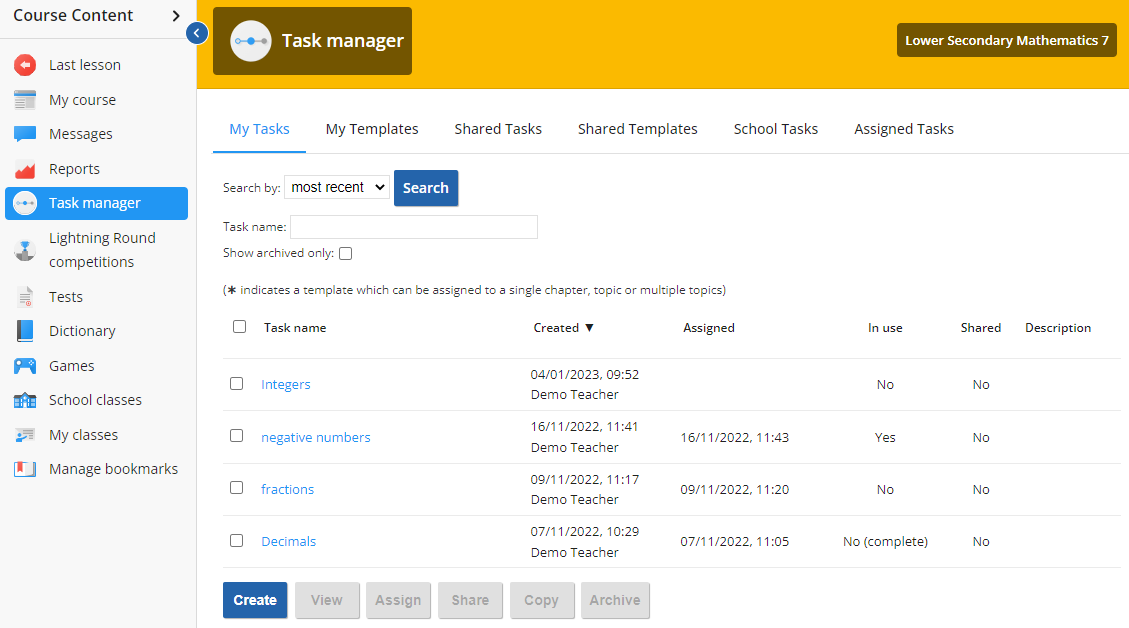Viewport: 1129px width, 628px height.
Task: Click the My classes icon
Action: (x=24, y=435)
